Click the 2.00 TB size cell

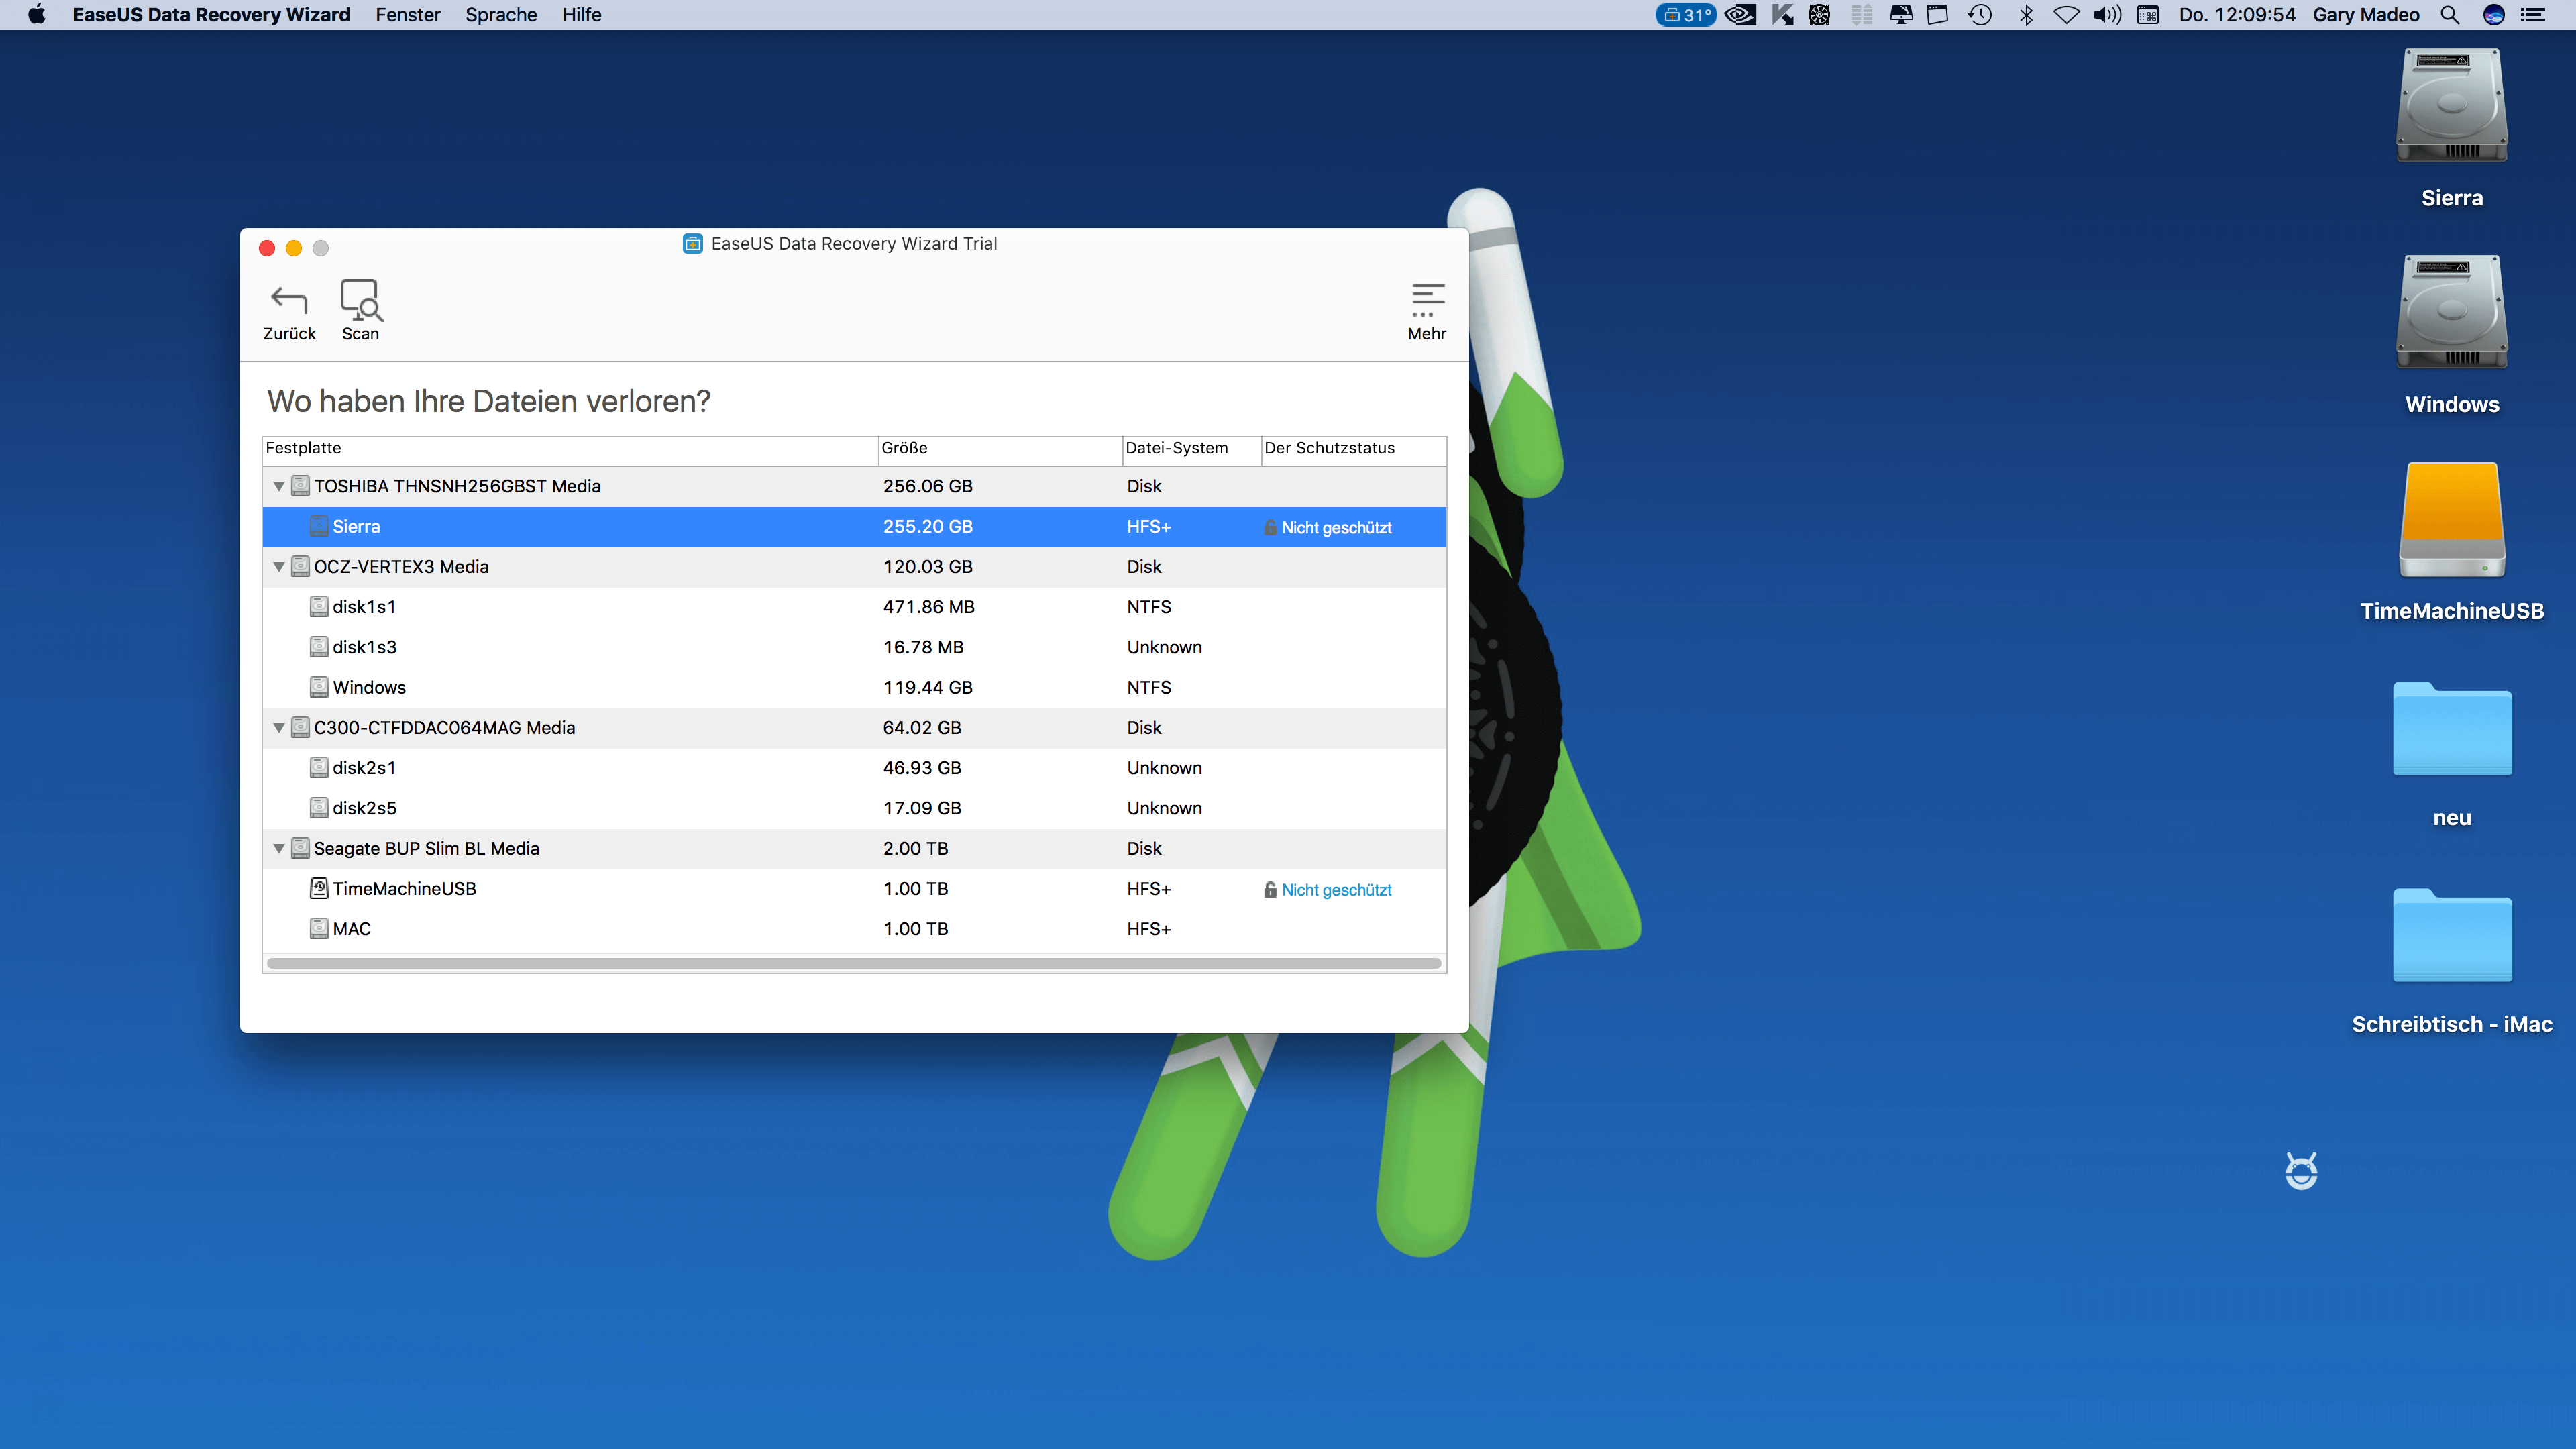coord(915,848)
